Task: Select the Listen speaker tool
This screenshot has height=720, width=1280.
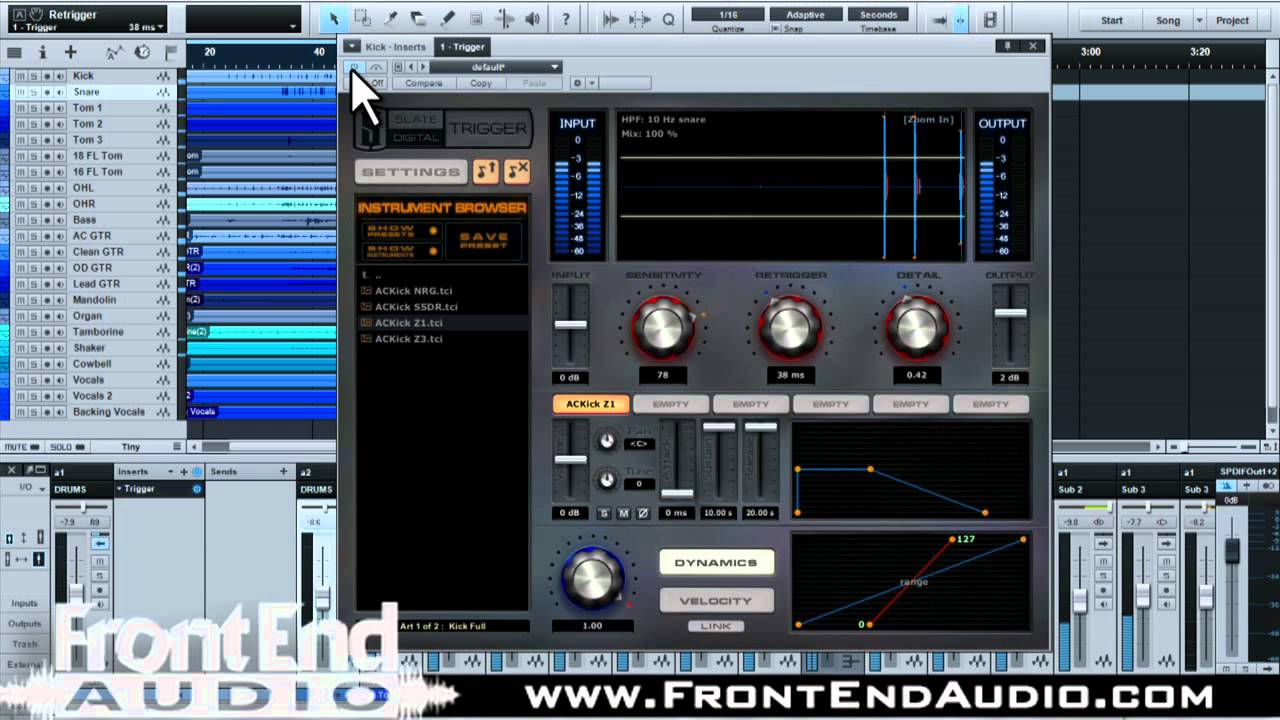Action: pyautogui.click(x=533, y=19)
